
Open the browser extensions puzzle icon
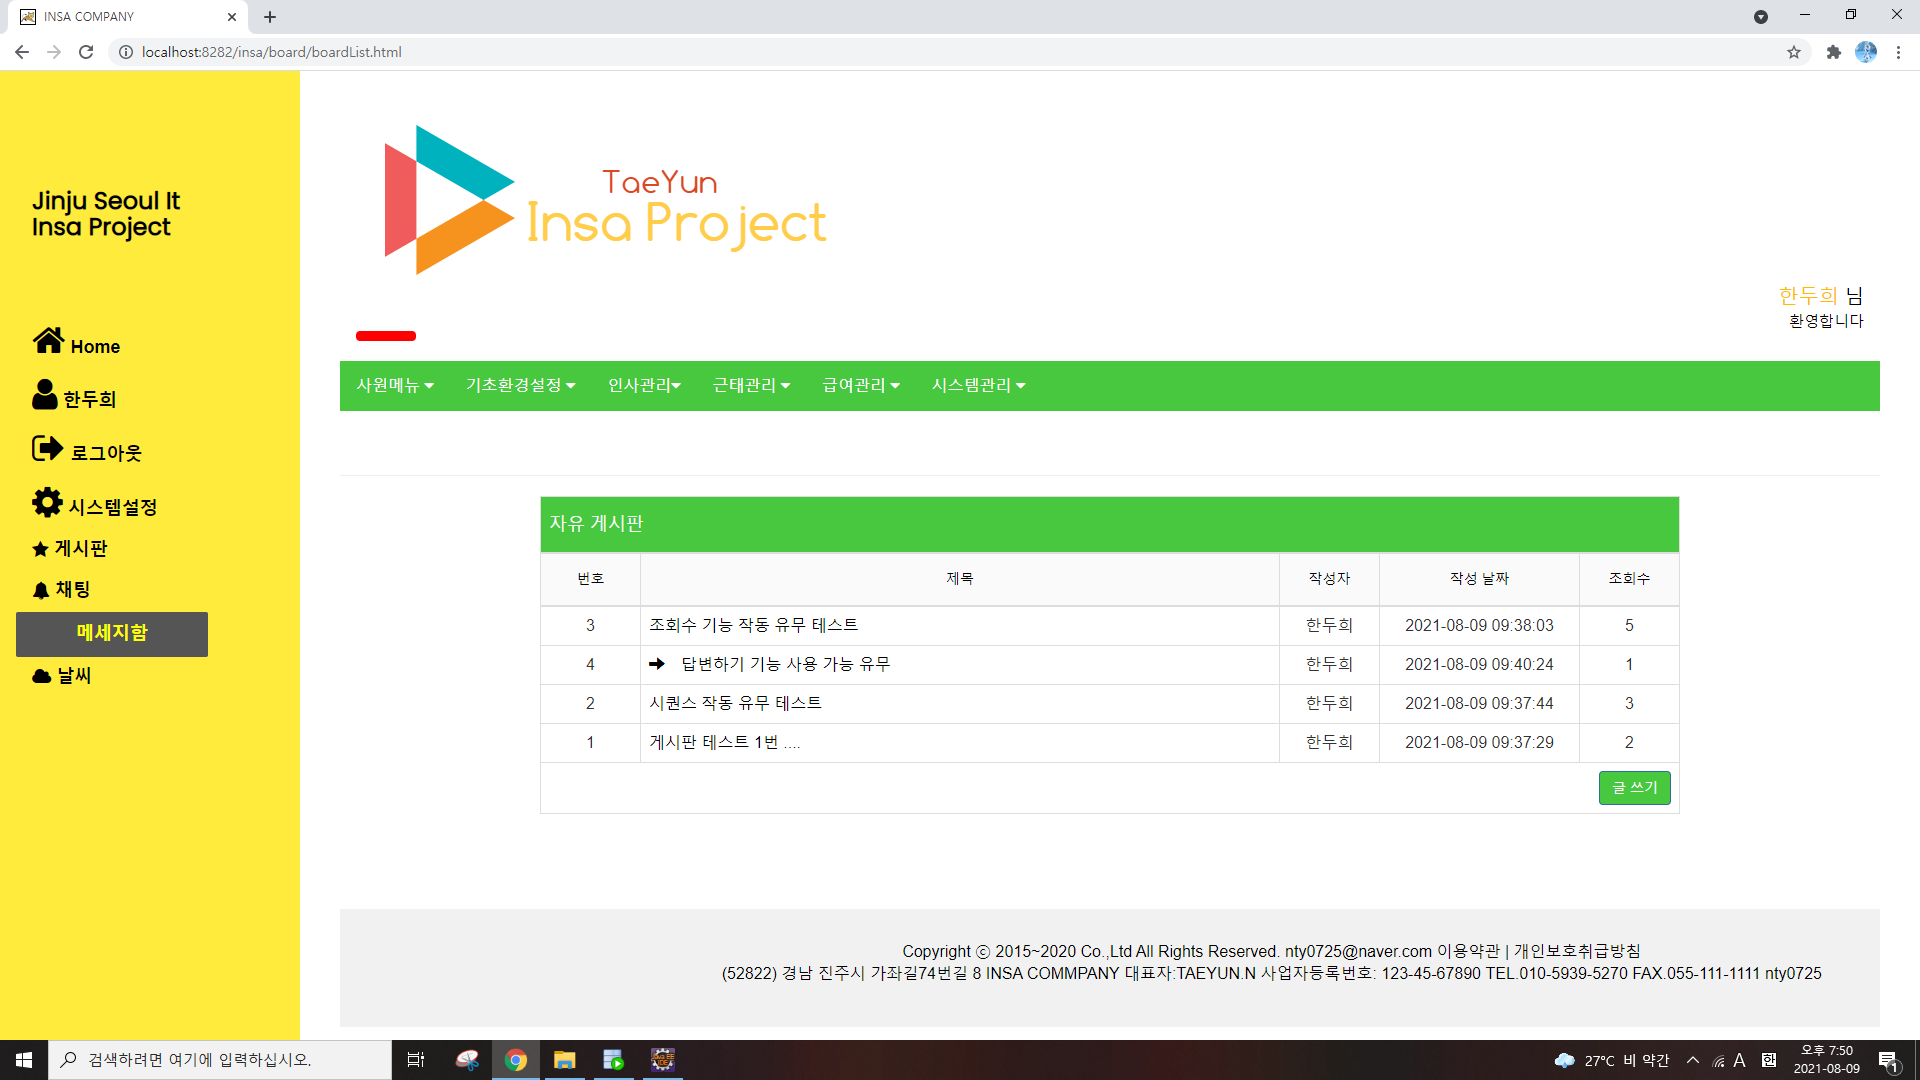1833,52
